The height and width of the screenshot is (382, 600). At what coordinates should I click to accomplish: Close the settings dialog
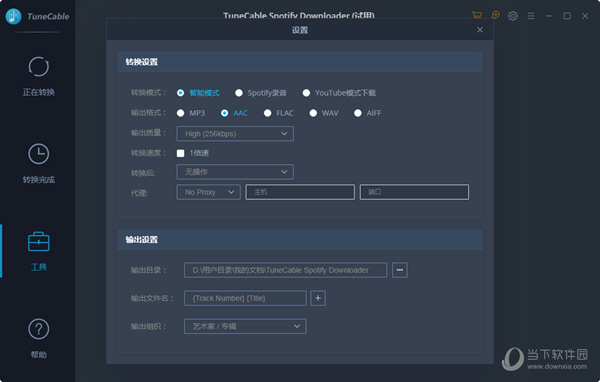[x=480, y=30]
